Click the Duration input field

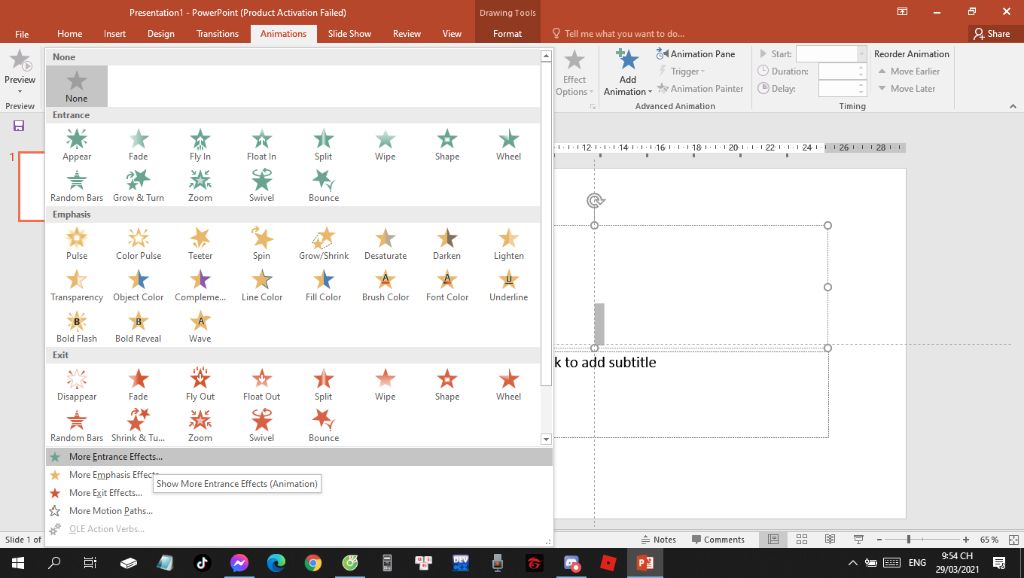(837, 71)
